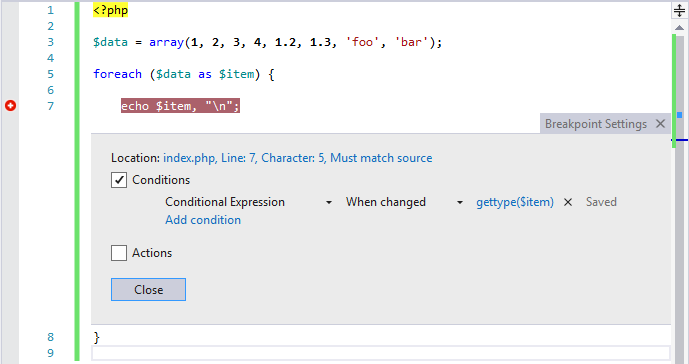The height and width of the screenshot is (364, 689).
Task: Click the Add condition link
Action: point(203,220)
